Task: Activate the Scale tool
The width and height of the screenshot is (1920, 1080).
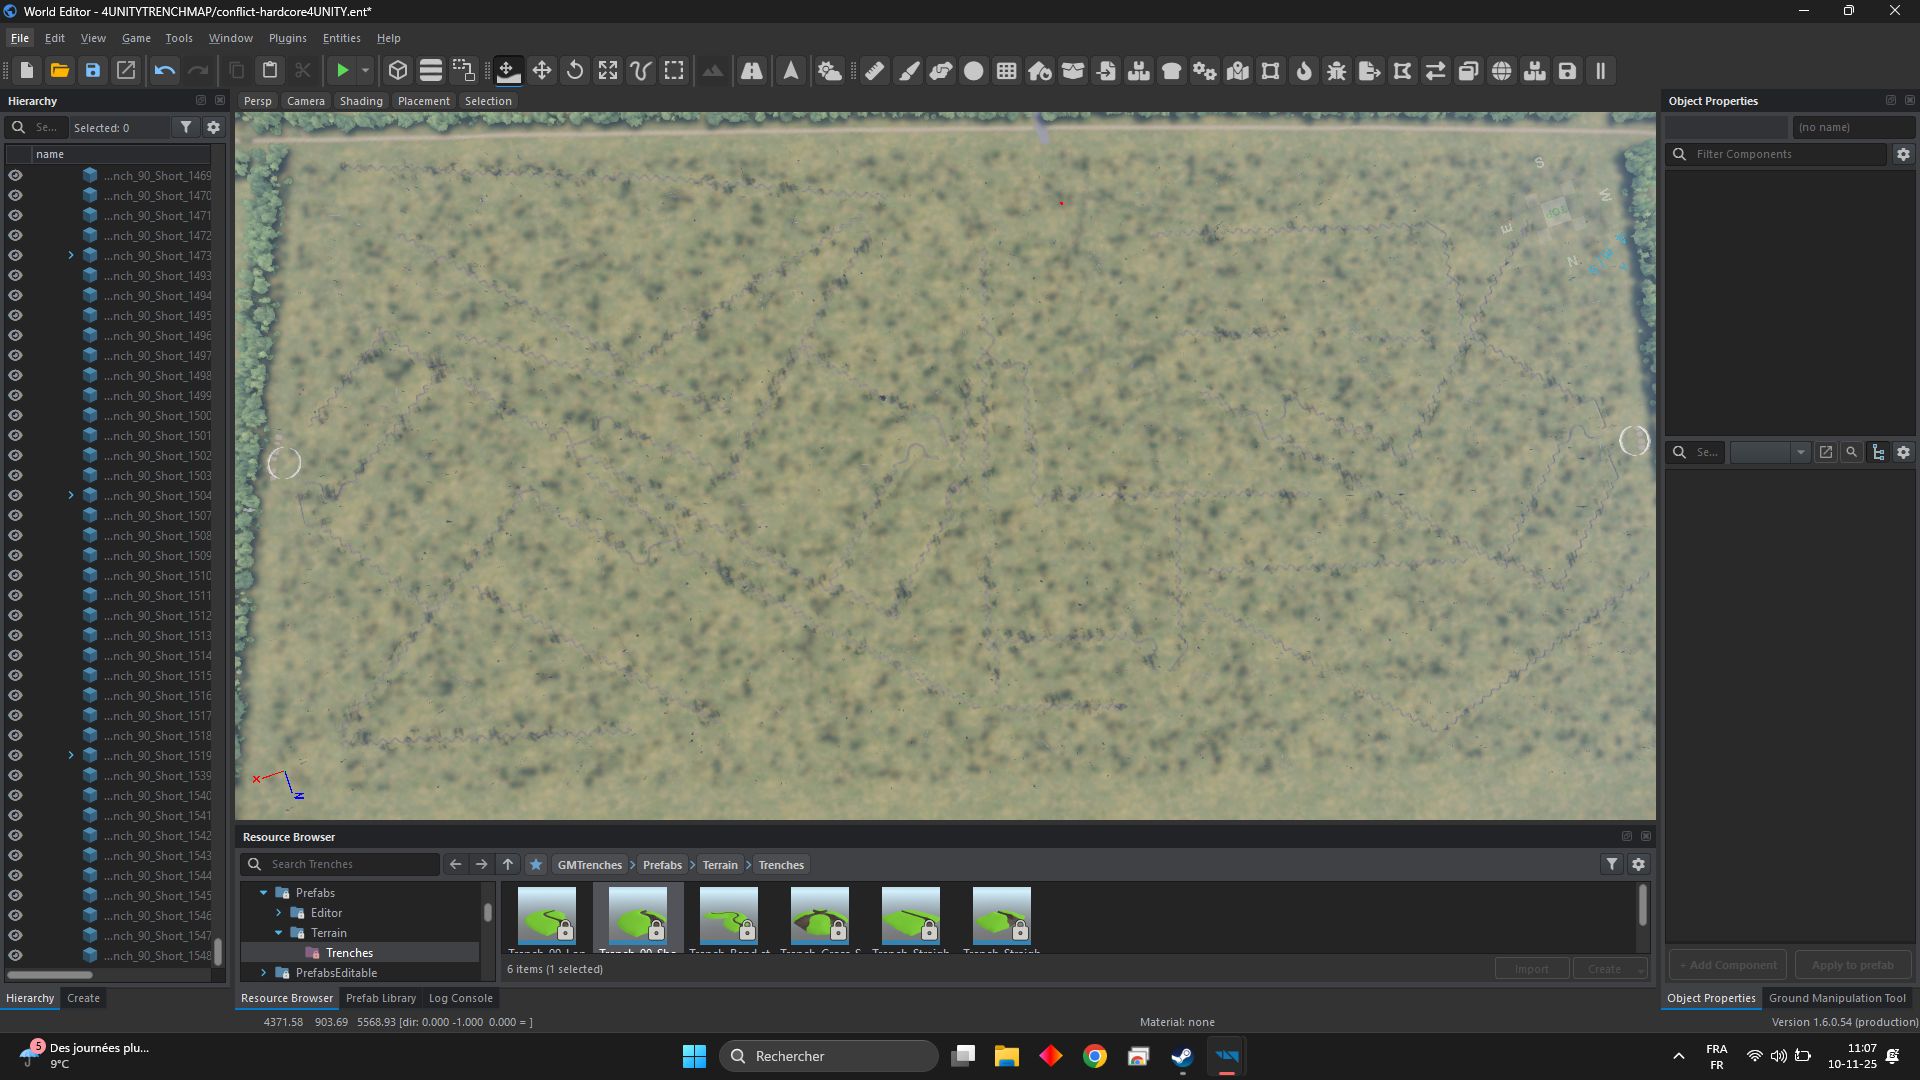Action: pos(607,70)
